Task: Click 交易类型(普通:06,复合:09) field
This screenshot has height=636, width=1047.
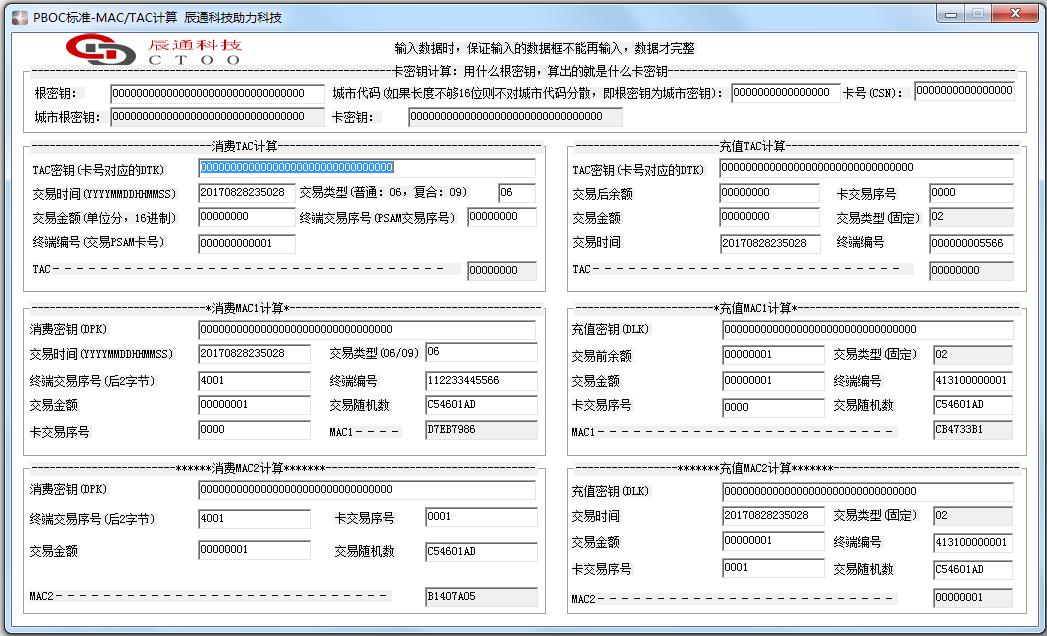Action: point(517,193)
